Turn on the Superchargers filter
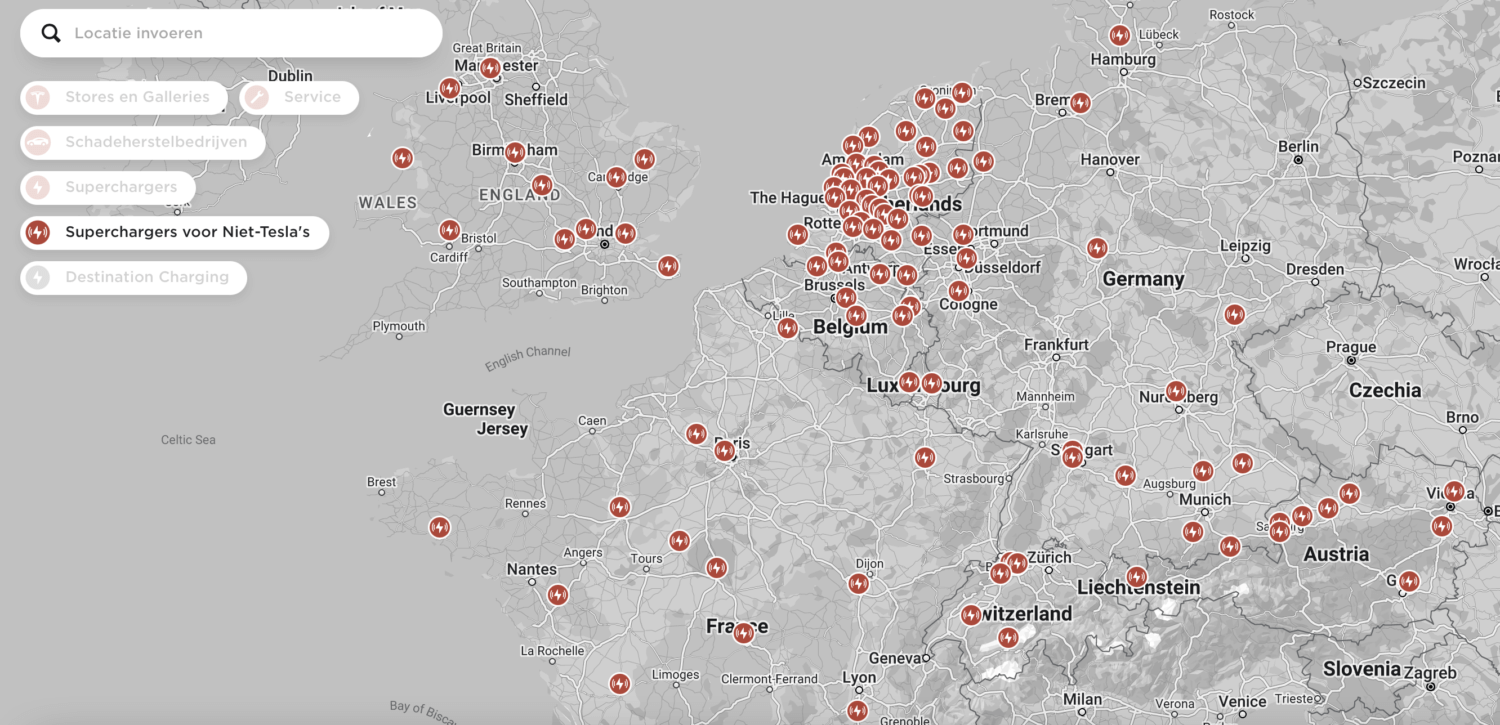This screenshot has width=1500, height=725. (108, 187)
